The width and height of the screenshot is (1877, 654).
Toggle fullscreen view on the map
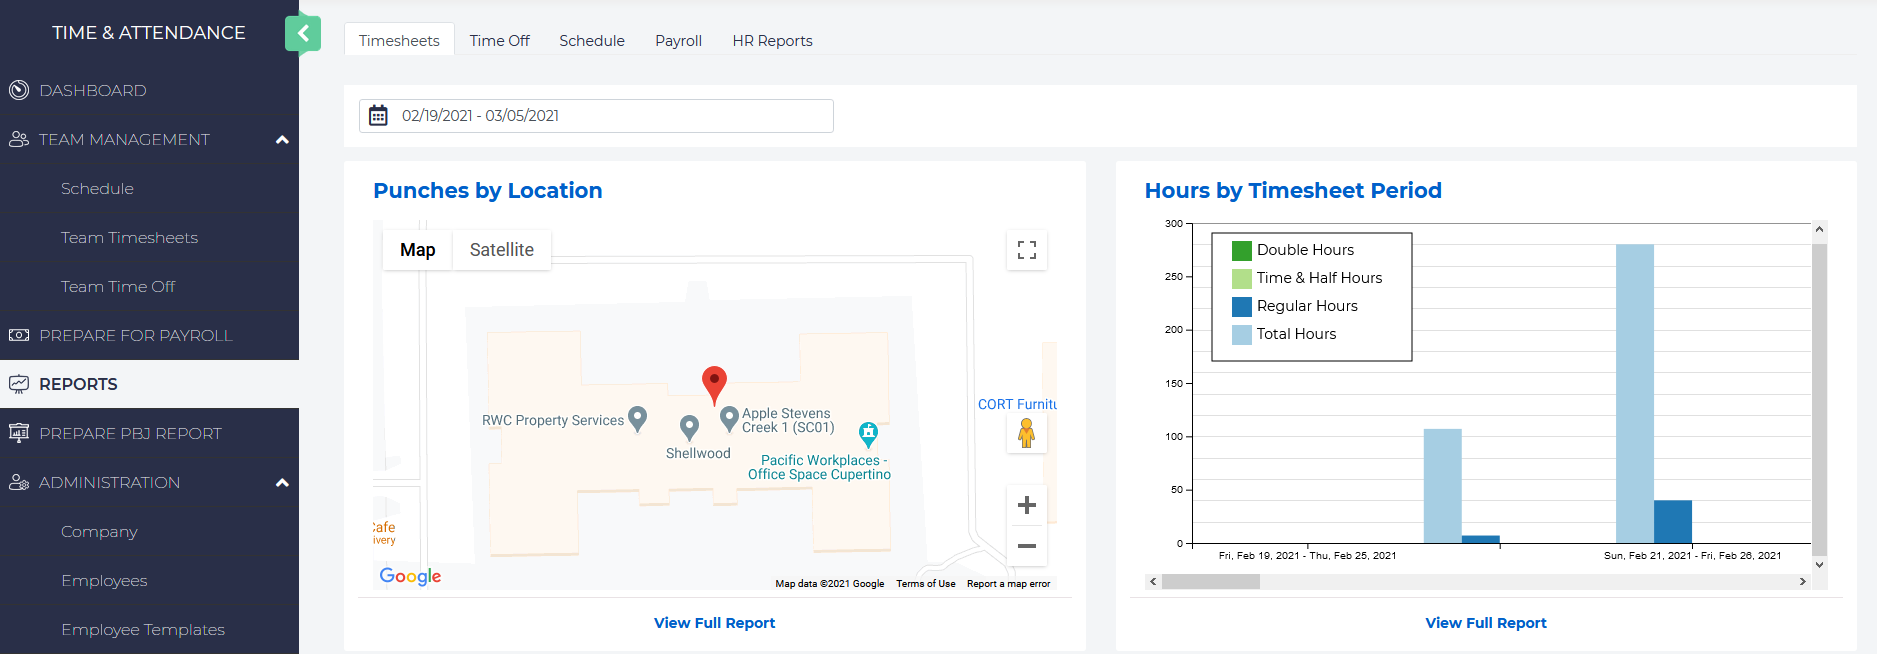click(x=1026, y=250)
